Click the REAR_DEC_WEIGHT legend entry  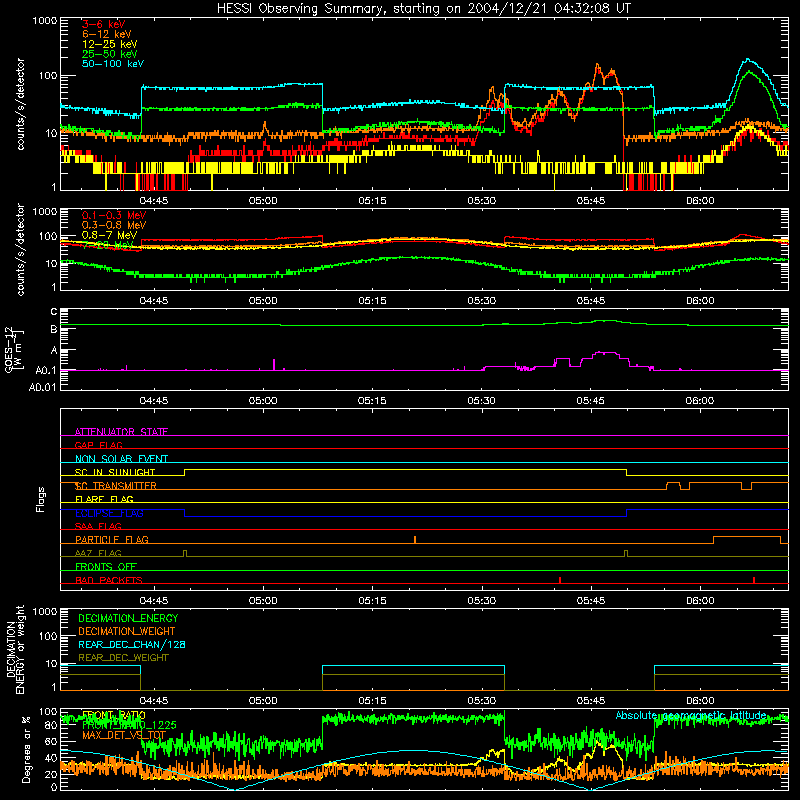tap(123, 658)
